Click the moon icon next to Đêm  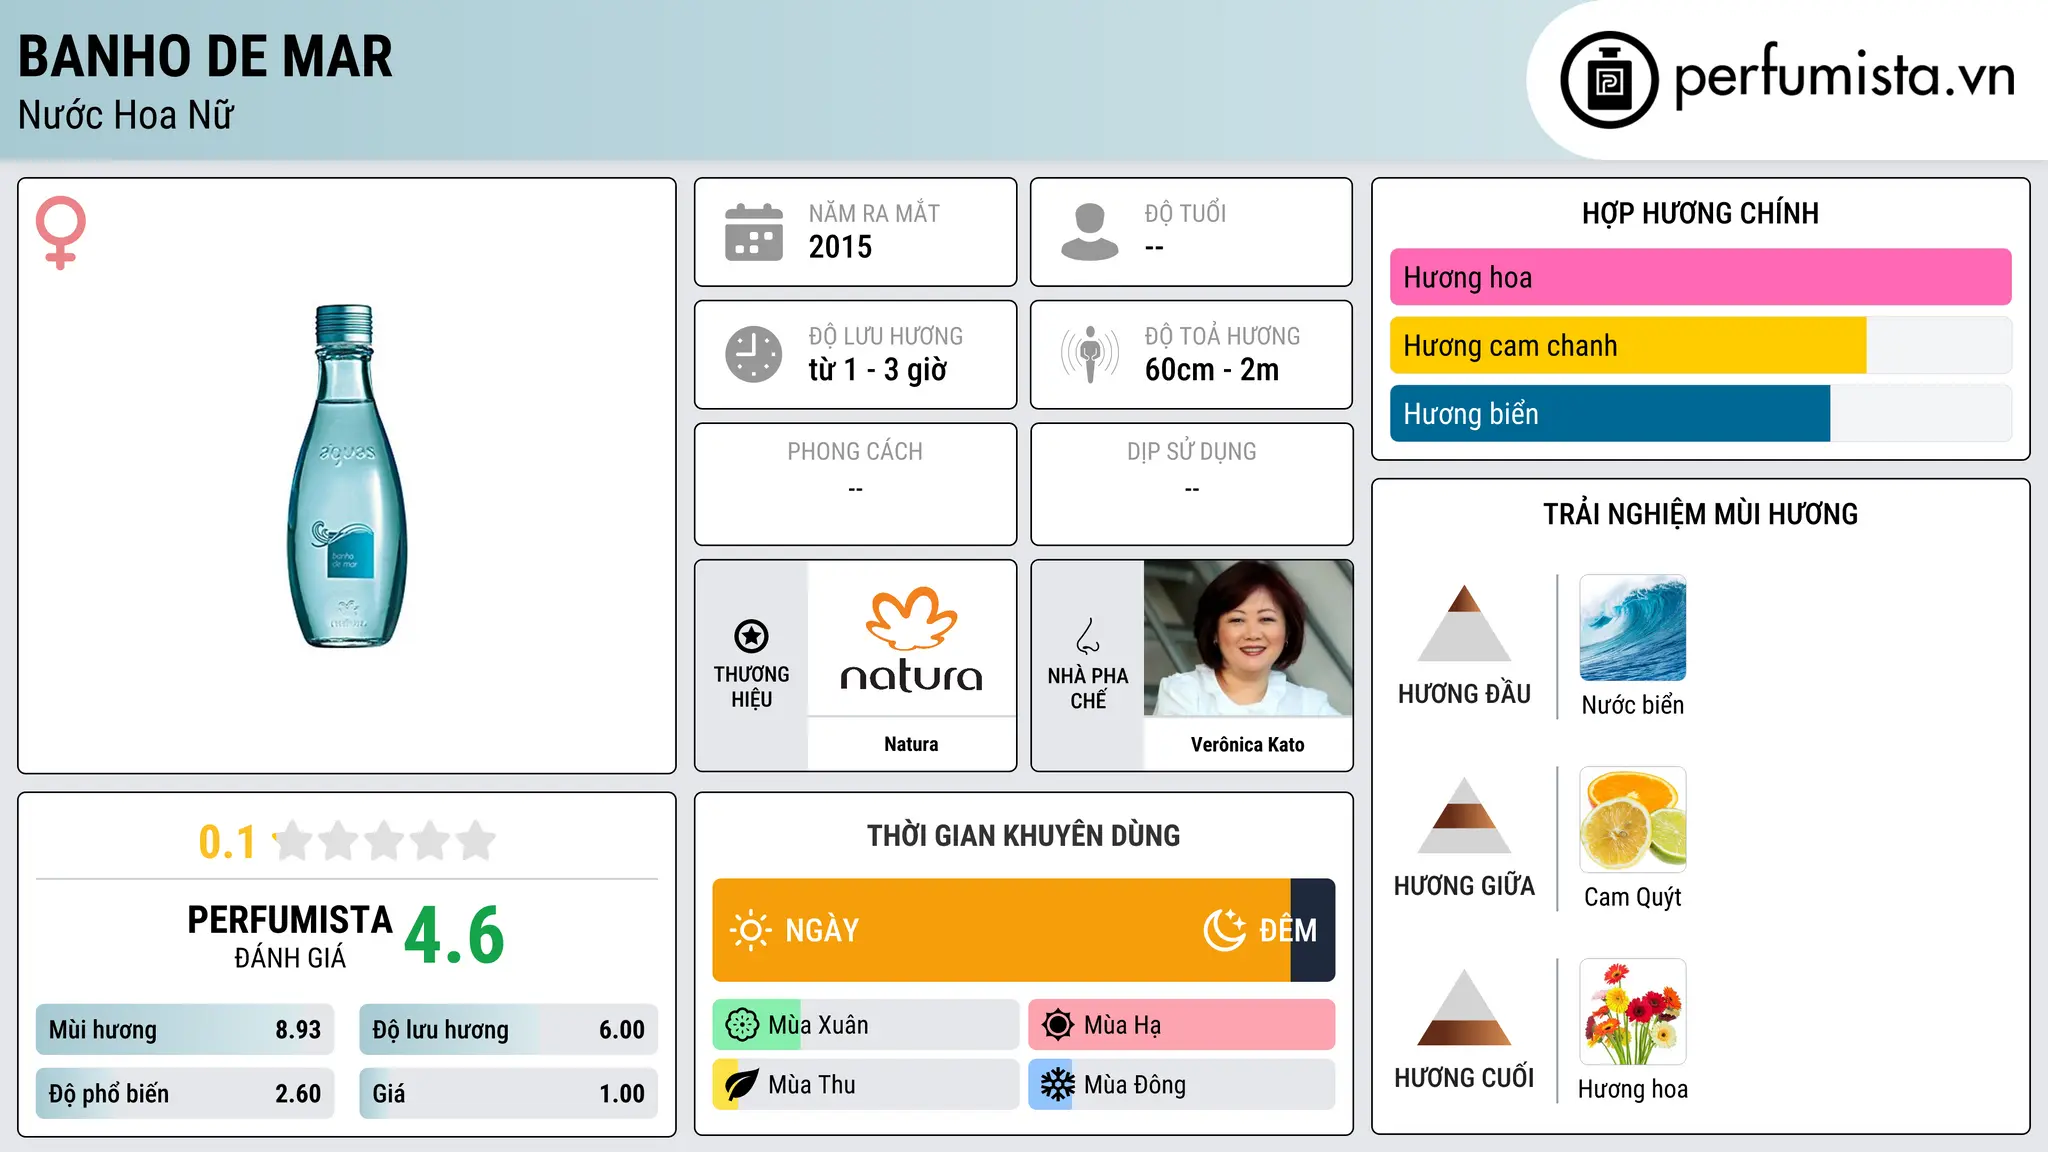tap(1225, 930)
